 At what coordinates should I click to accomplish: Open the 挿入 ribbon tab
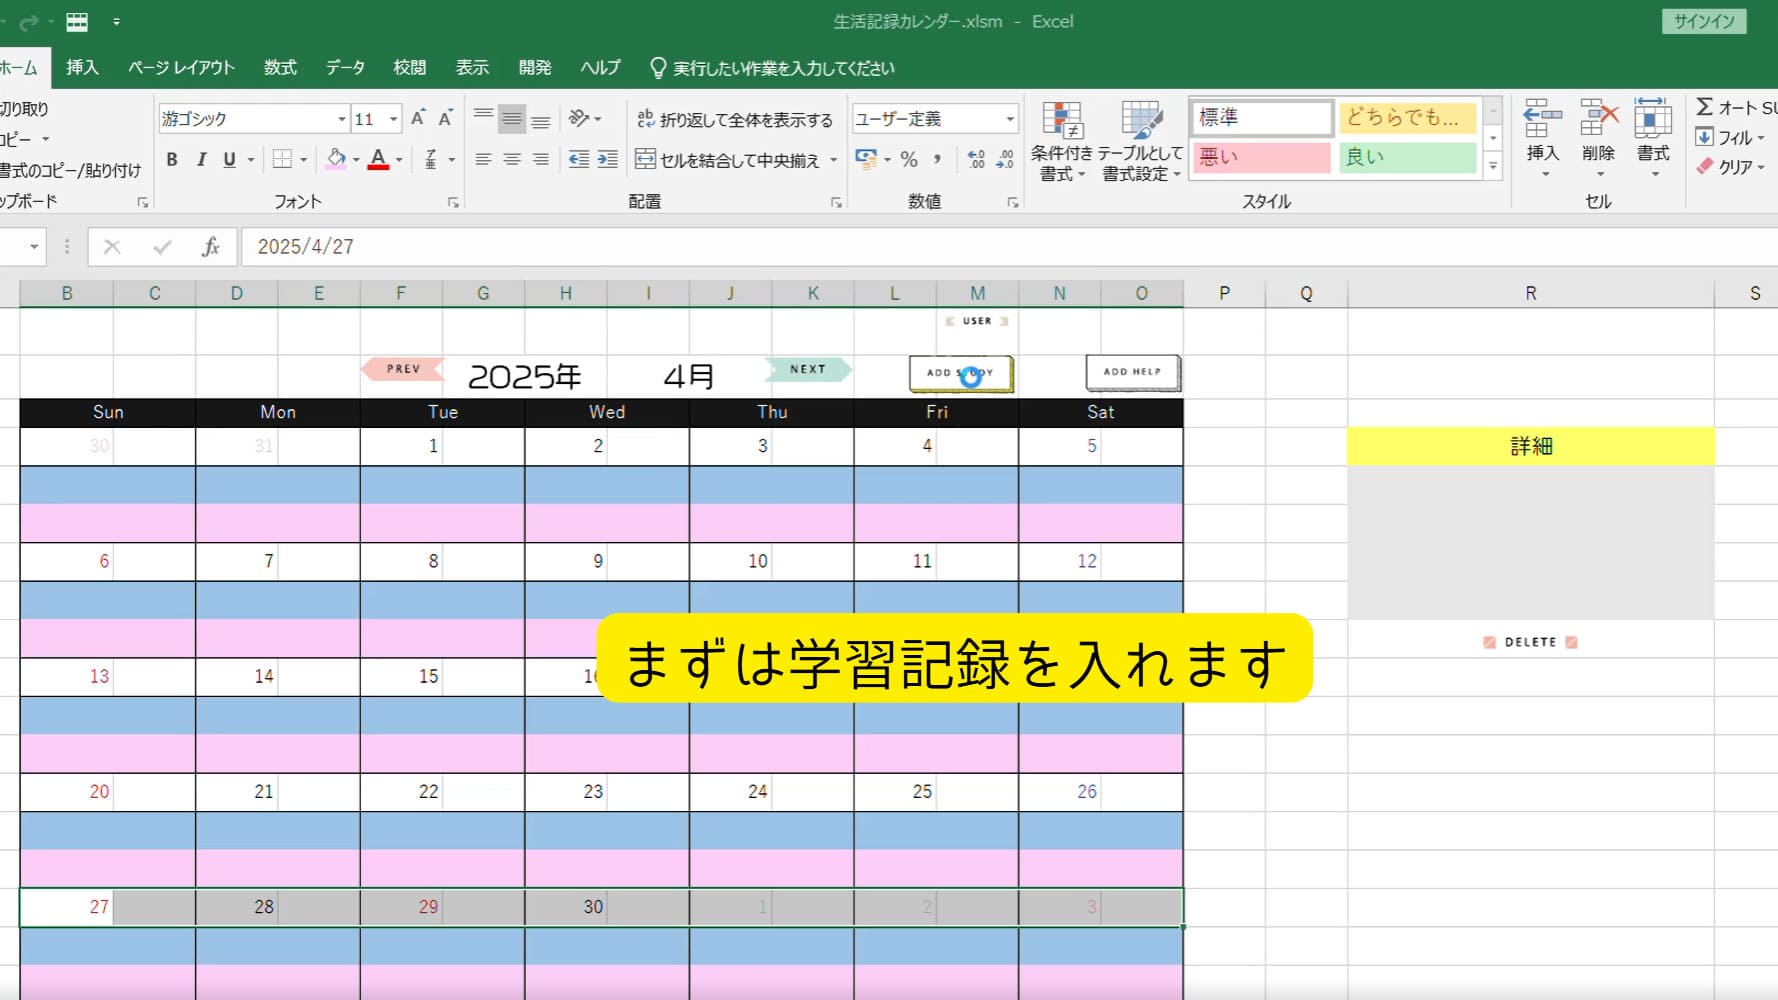(x=82, y=68)
